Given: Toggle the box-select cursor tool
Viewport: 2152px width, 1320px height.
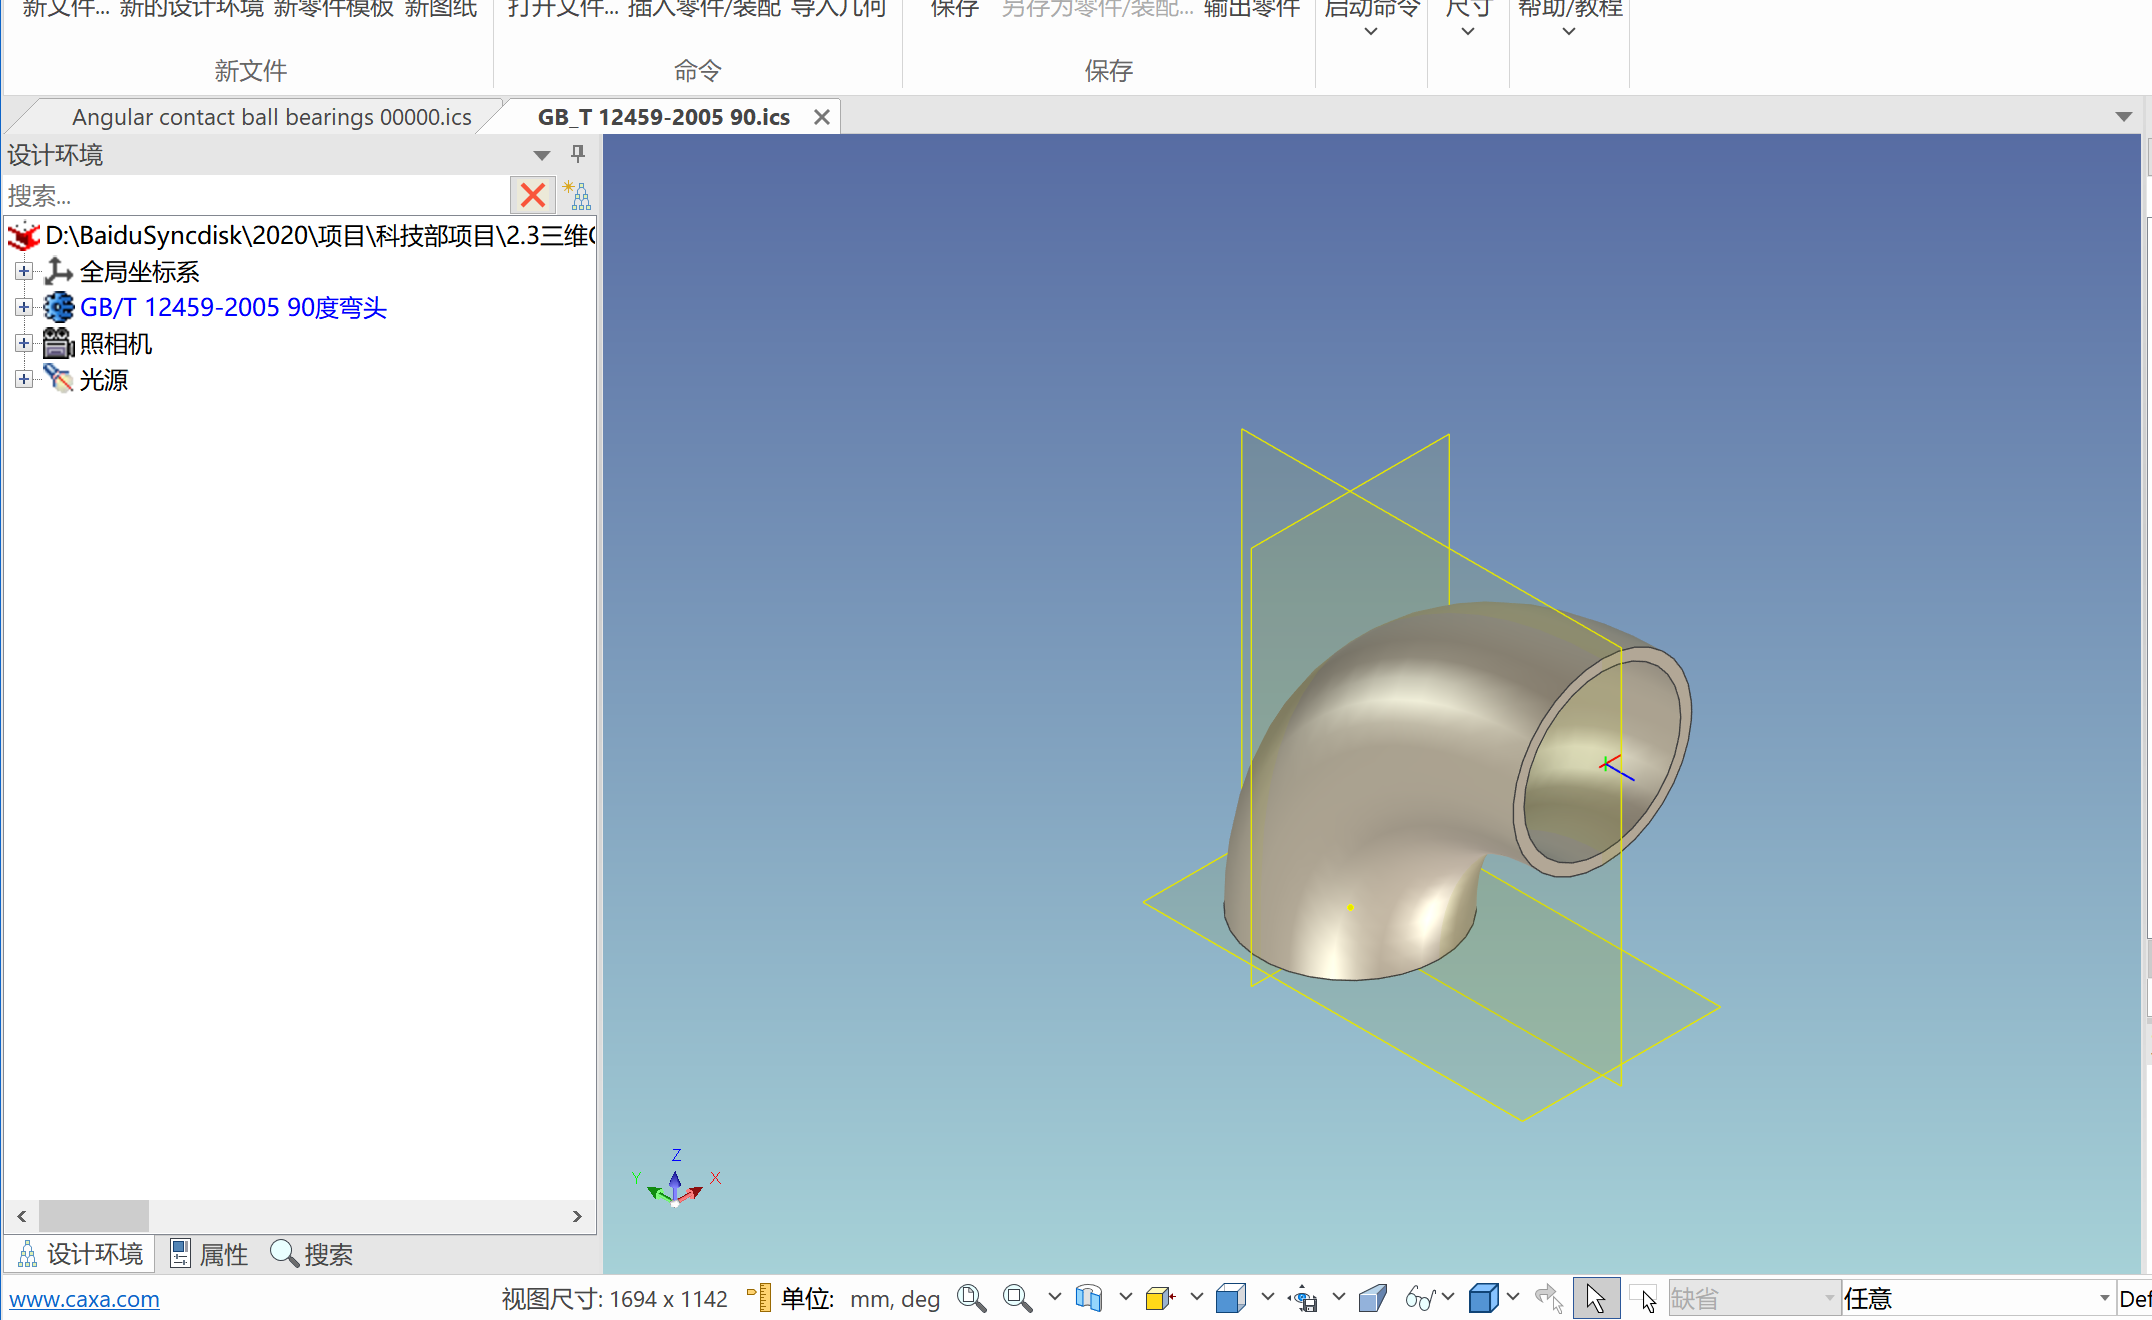Looking at the screenshot, I should [1643, 1298].
